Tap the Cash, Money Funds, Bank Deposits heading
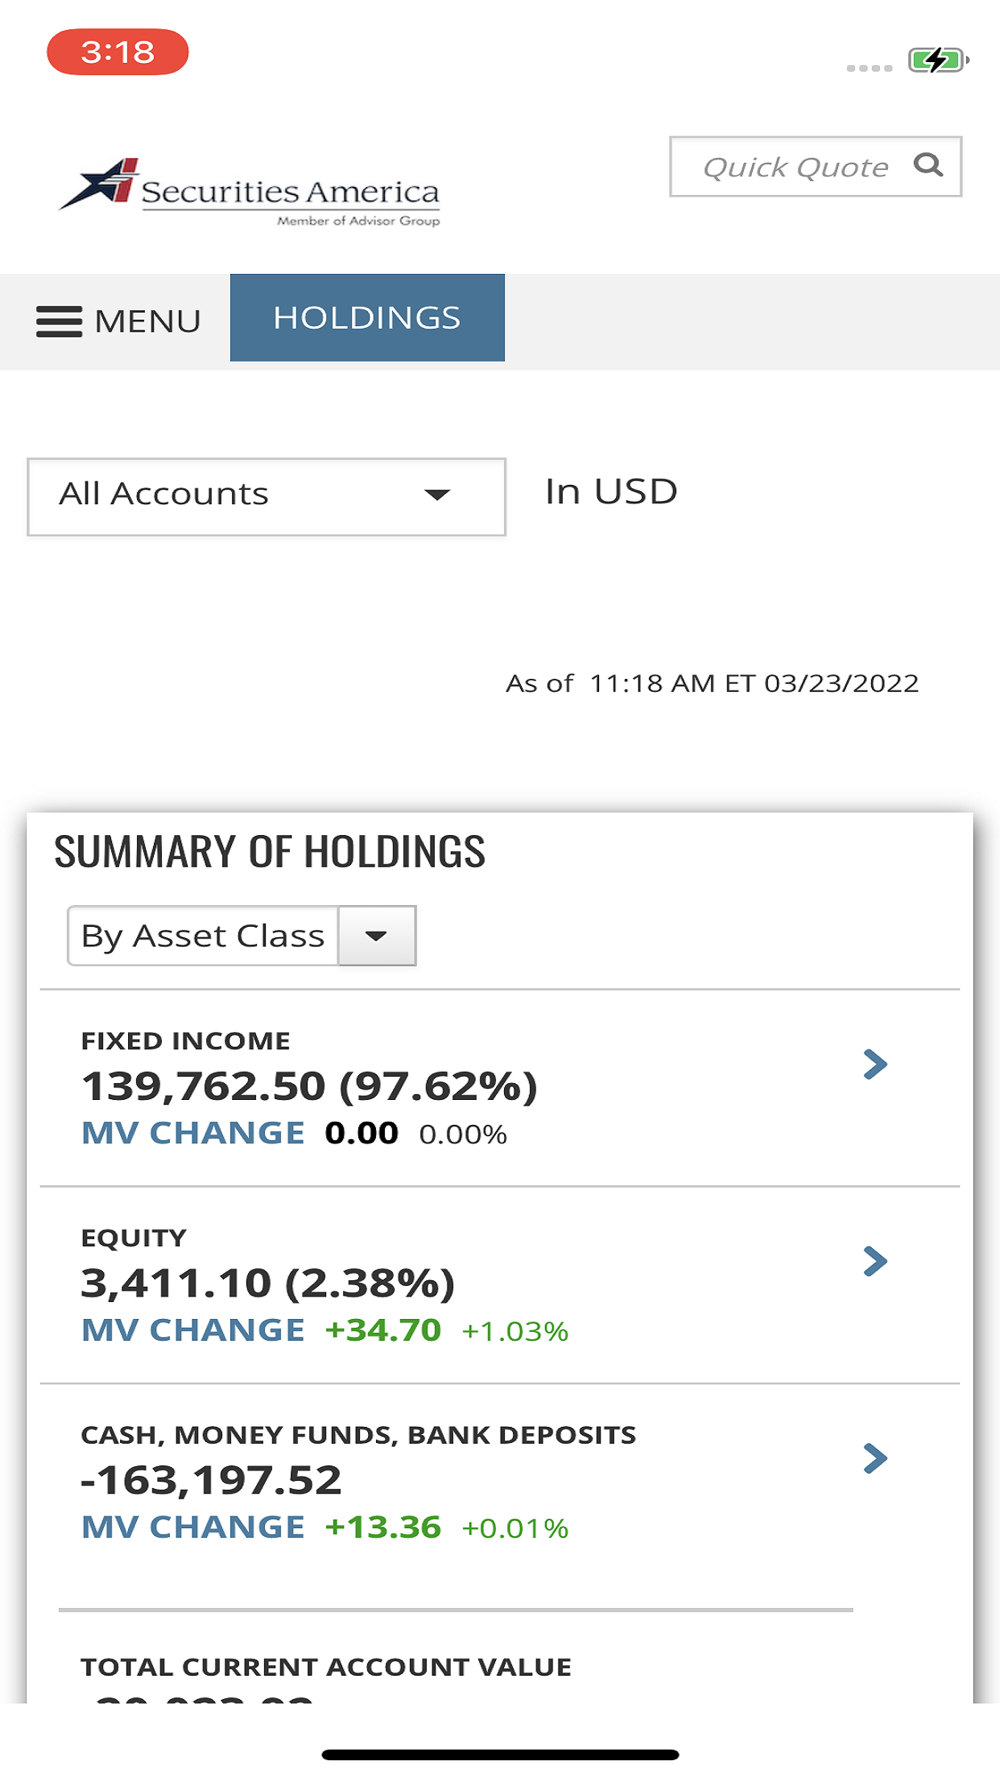This screenshot has height=1778, width=1000. click(358, 1435)
